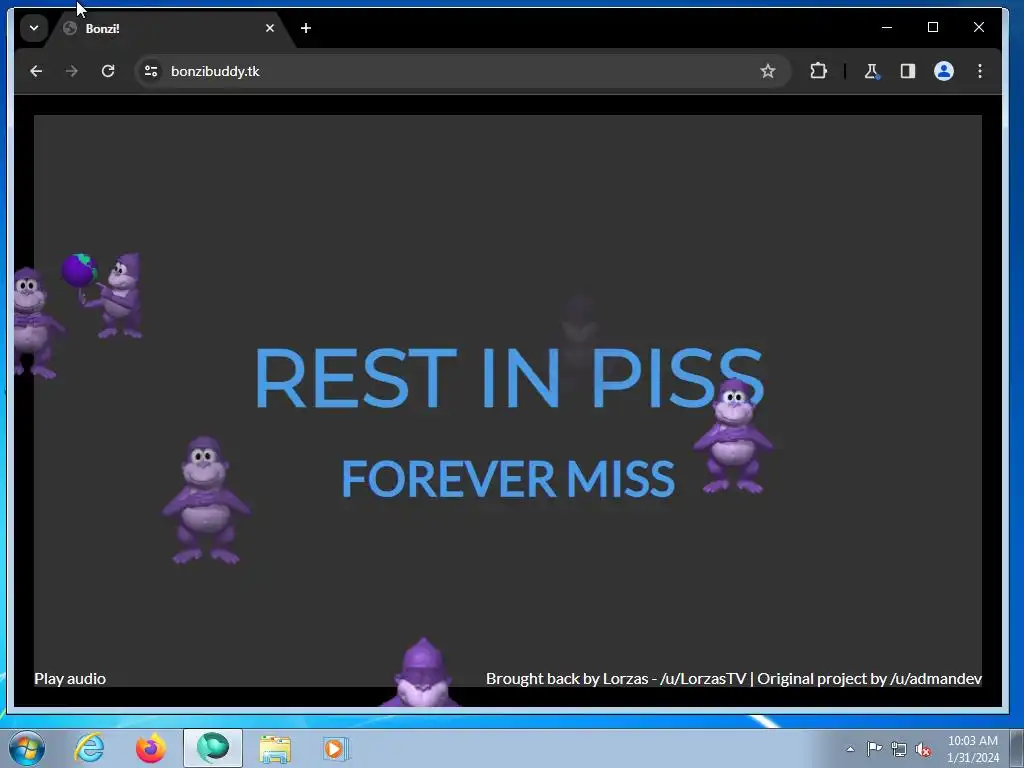Viewport: 1024px width, 768px height.
Task: Open the profile avatar menu
Action: tap(944, 71)
